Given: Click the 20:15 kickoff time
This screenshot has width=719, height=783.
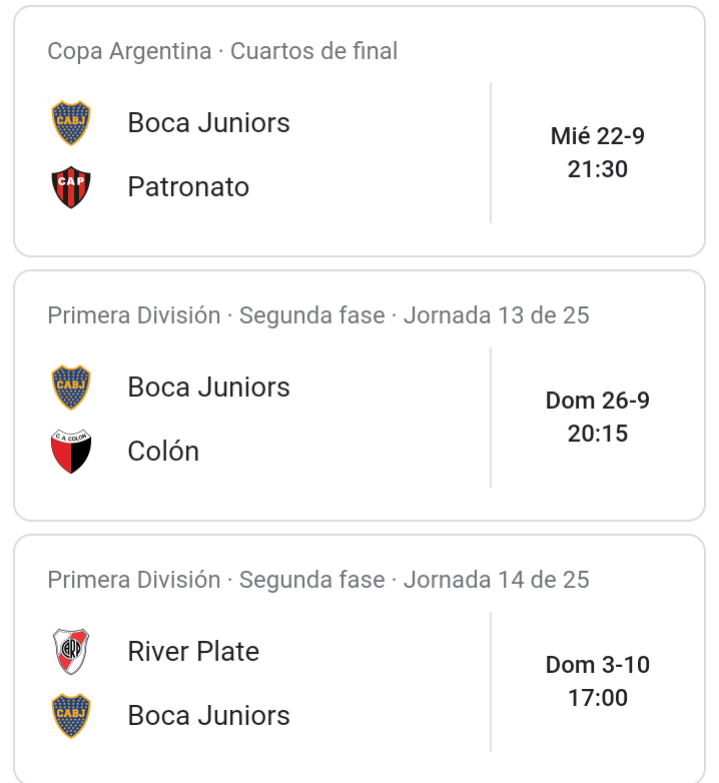Looking at the screenshot, I should pos(598,433).
